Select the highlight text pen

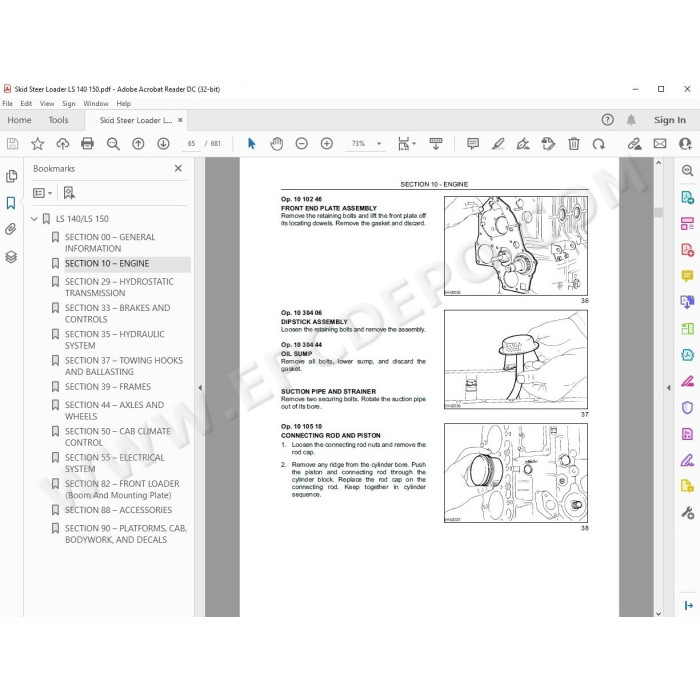(498, 143)
